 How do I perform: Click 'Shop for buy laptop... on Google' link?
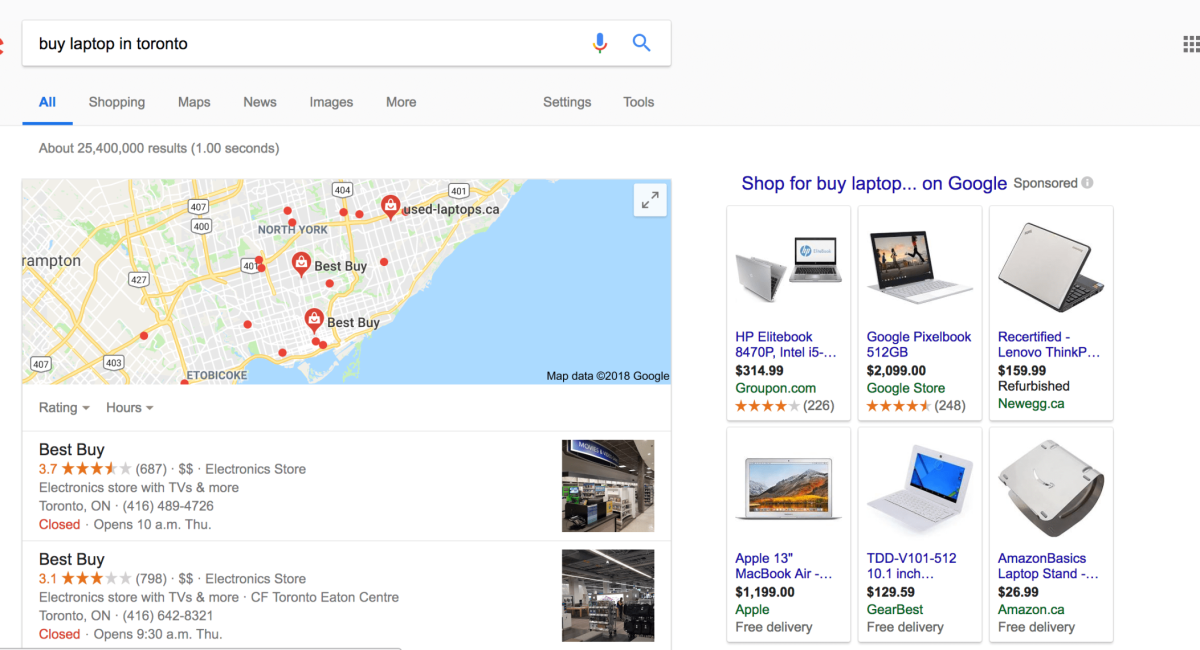coord(874,183)
